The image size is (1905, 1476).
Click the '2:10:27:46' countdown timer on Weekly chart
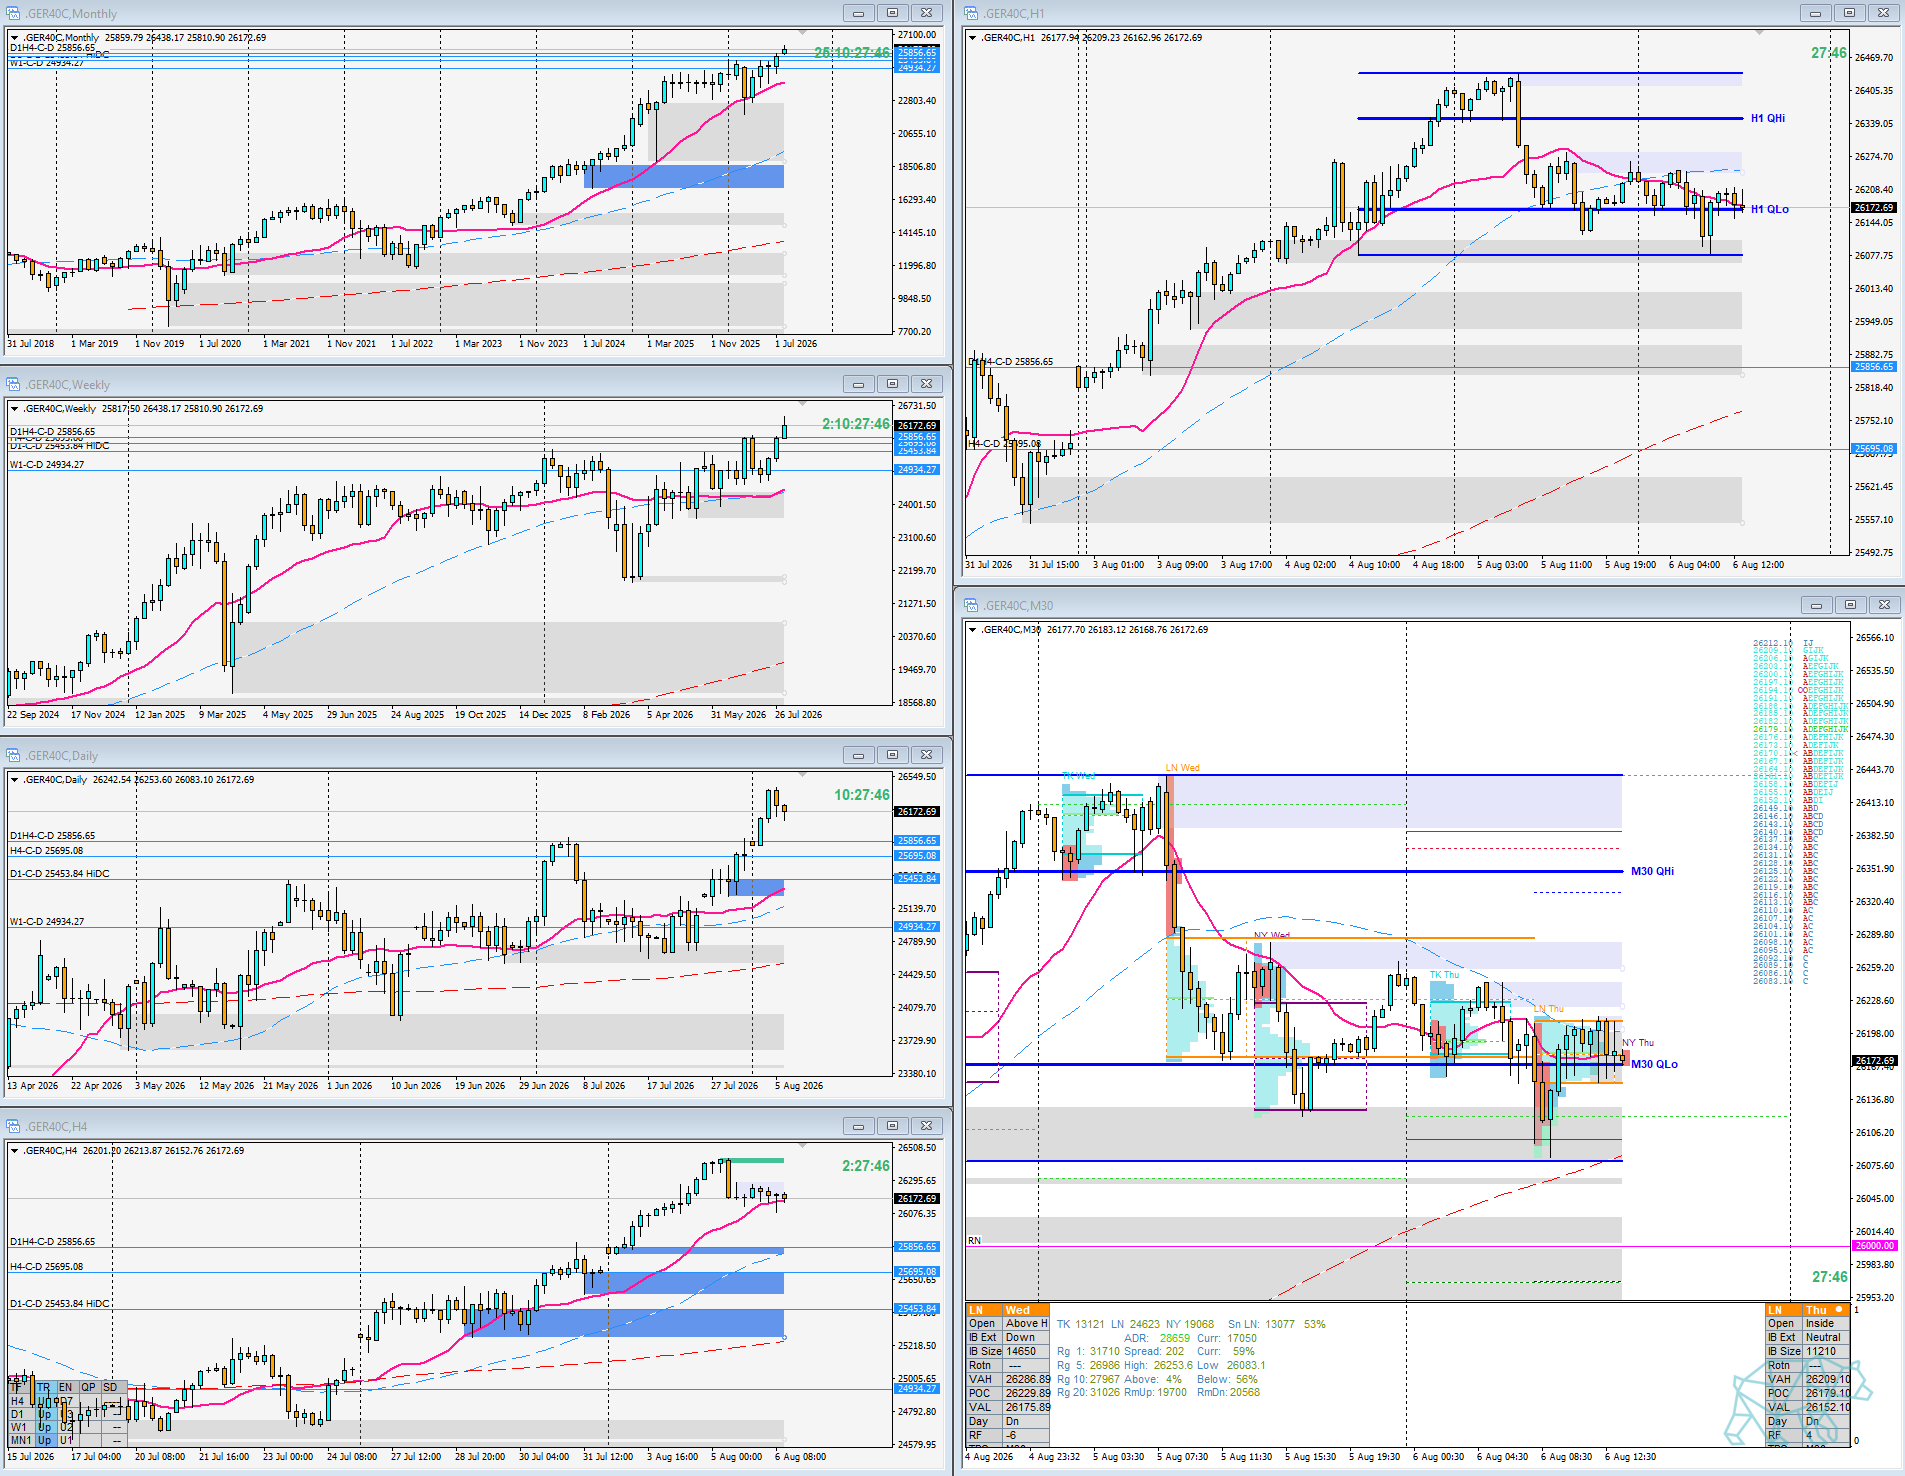[x=856, y=424]
